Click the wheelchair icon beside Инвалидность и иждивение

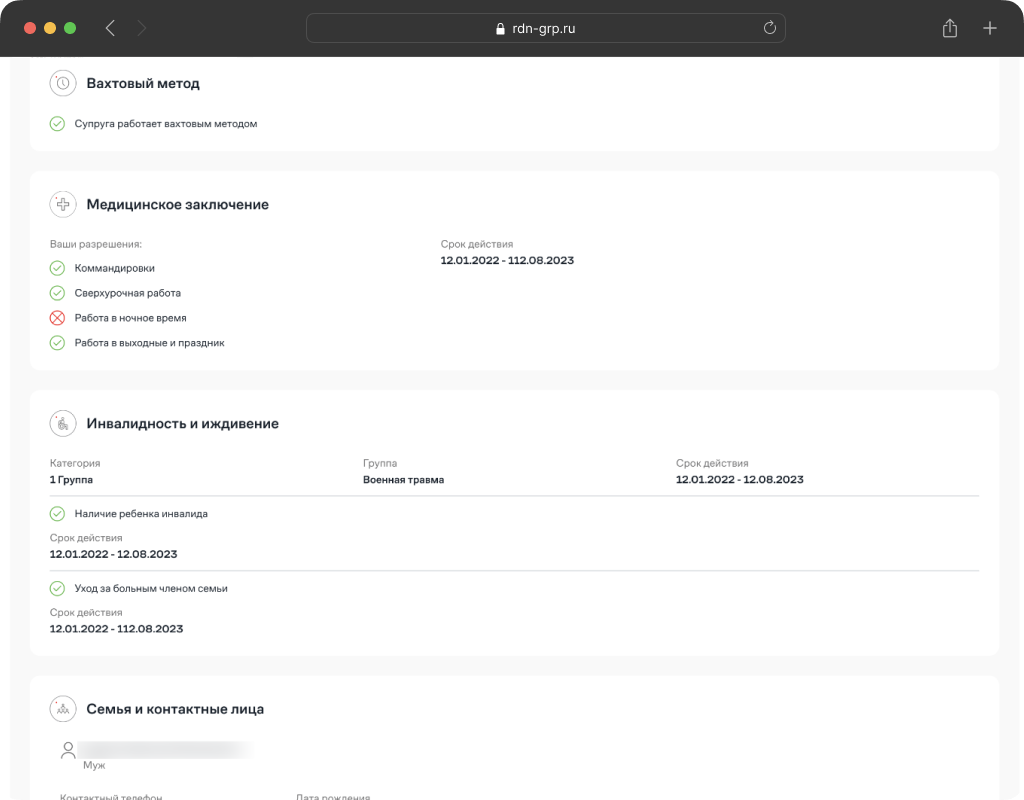(x=63, y=423)
